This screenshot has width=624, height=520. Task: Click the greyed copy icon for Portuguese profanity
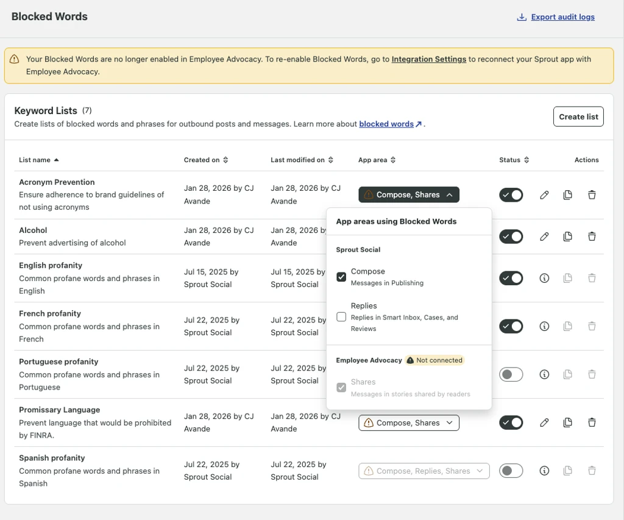[567, 374]
